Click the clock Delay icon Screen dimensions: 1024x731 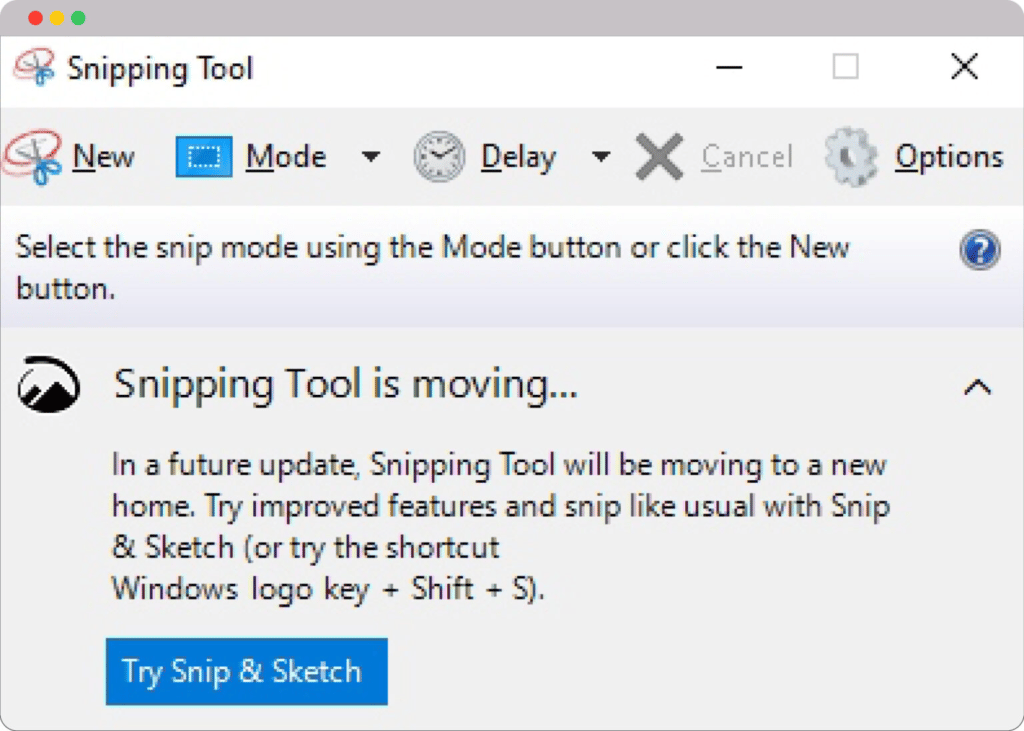tap(440, 157)
